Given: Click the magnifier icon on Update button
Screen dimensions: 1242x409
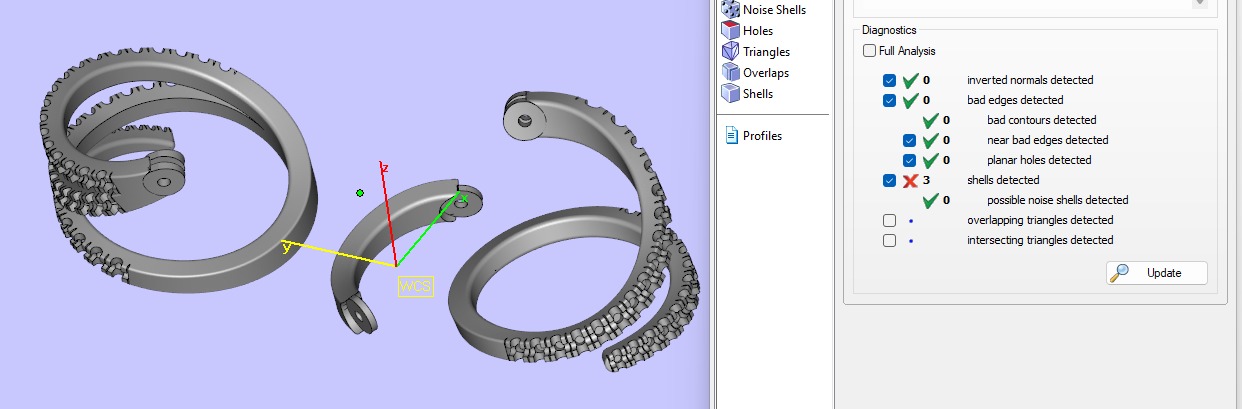Looking at the screenshot, I should pos(1121,273).
